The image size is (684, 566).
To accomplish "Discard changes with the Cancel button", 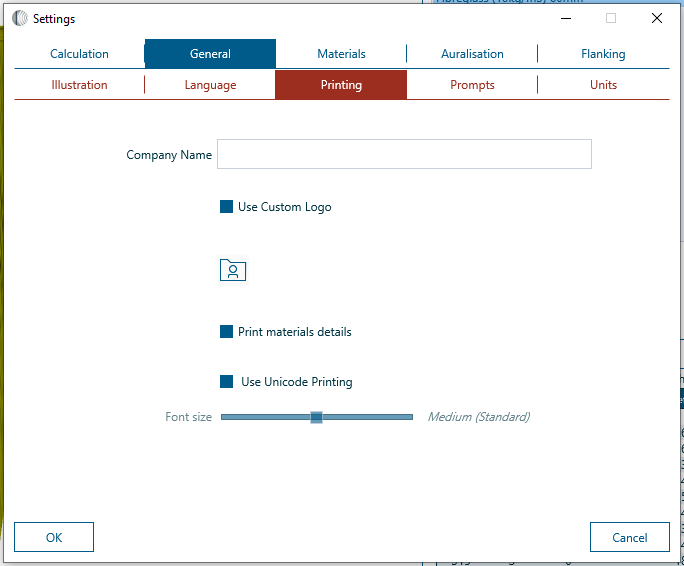I will pos(629,537).
